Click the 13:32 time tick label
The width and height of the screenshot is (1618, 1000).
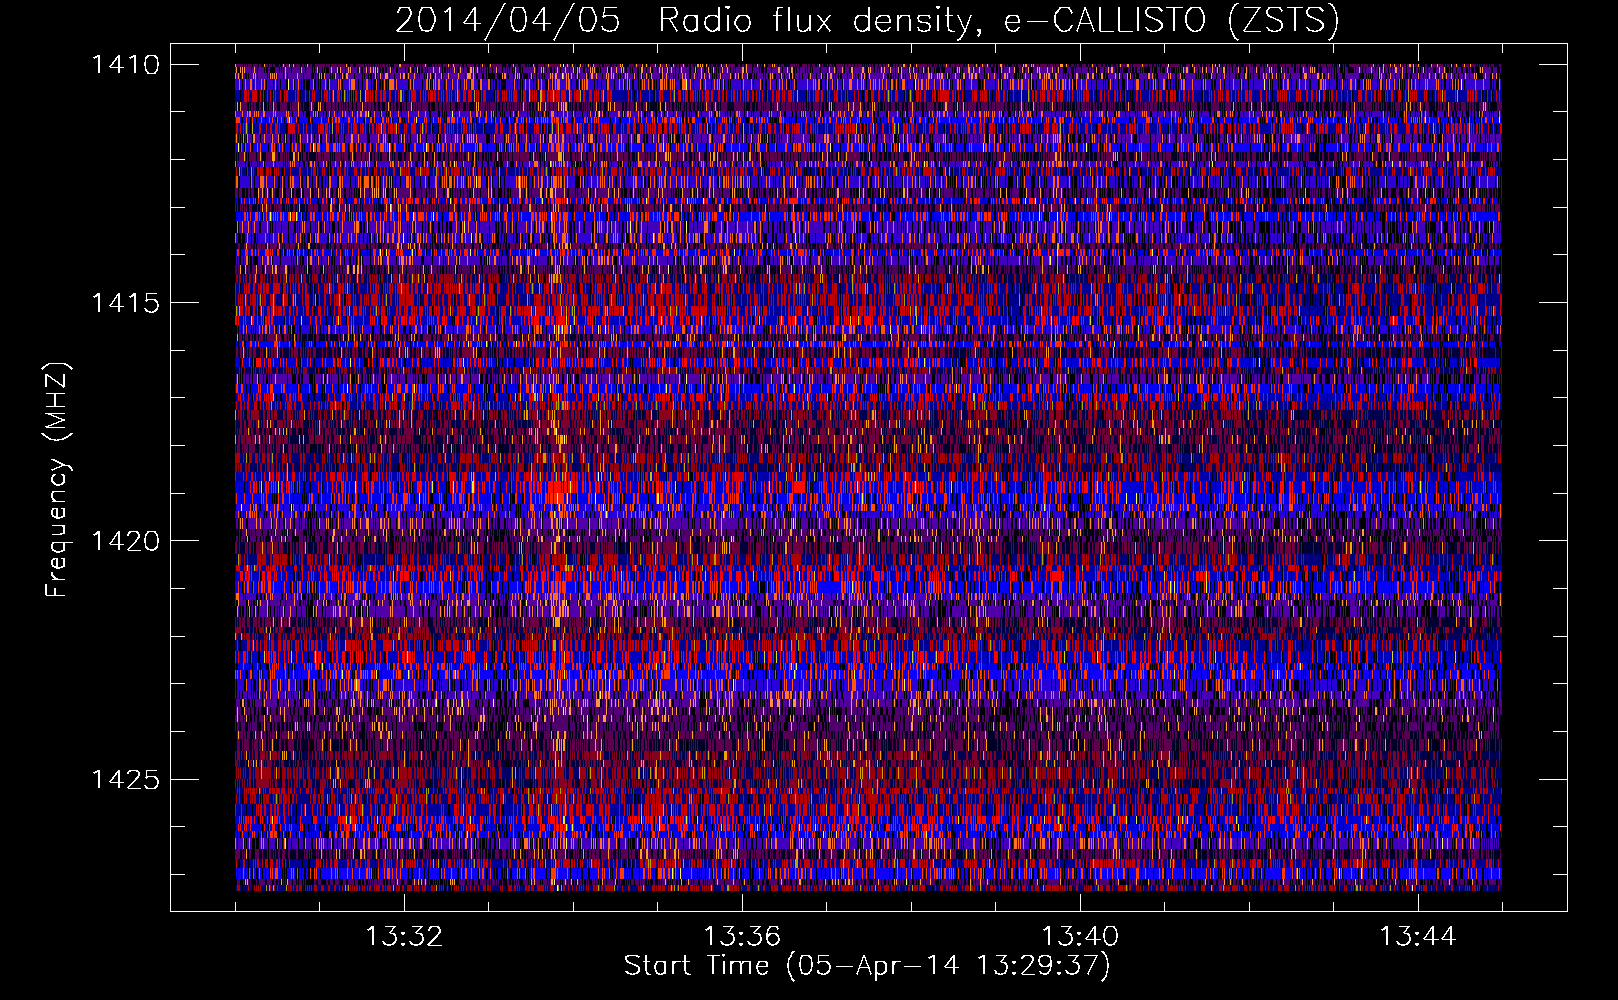point(404,937)
